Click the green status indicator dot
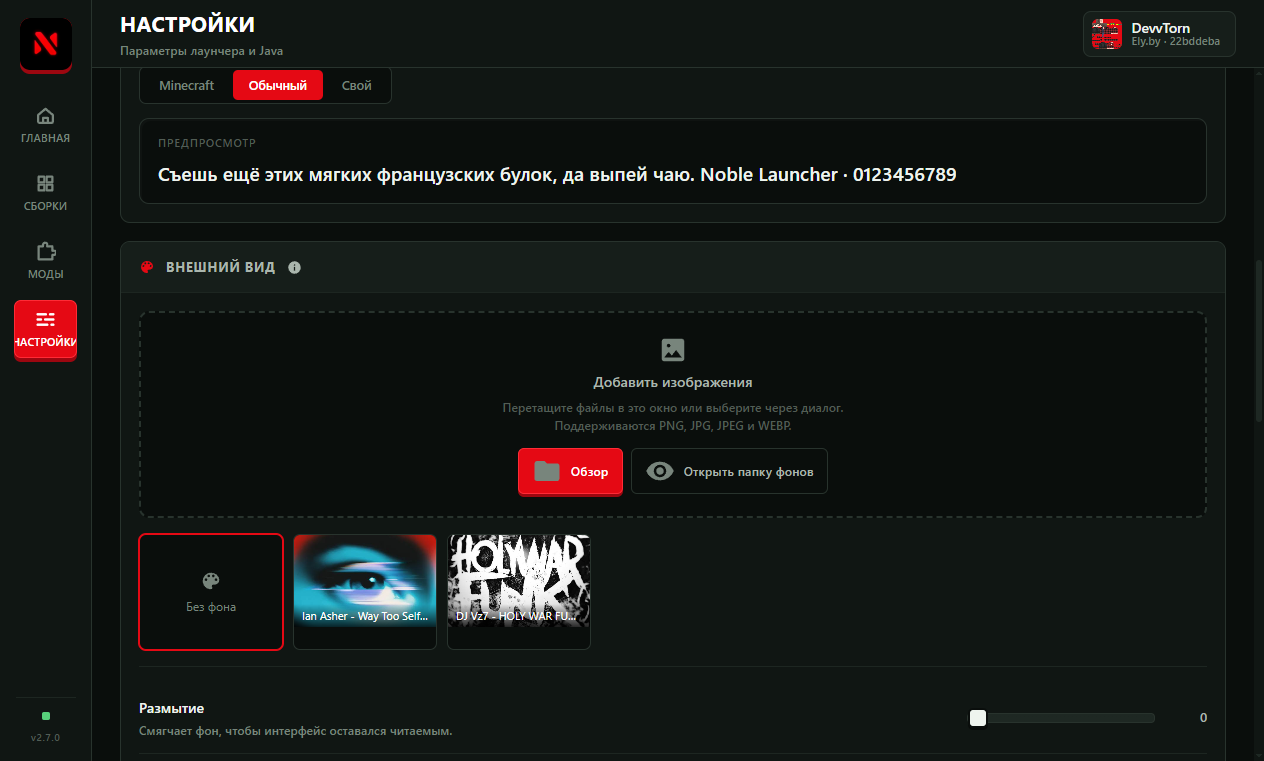Screen dimensions: 1264x761 (x=46, y=716)
